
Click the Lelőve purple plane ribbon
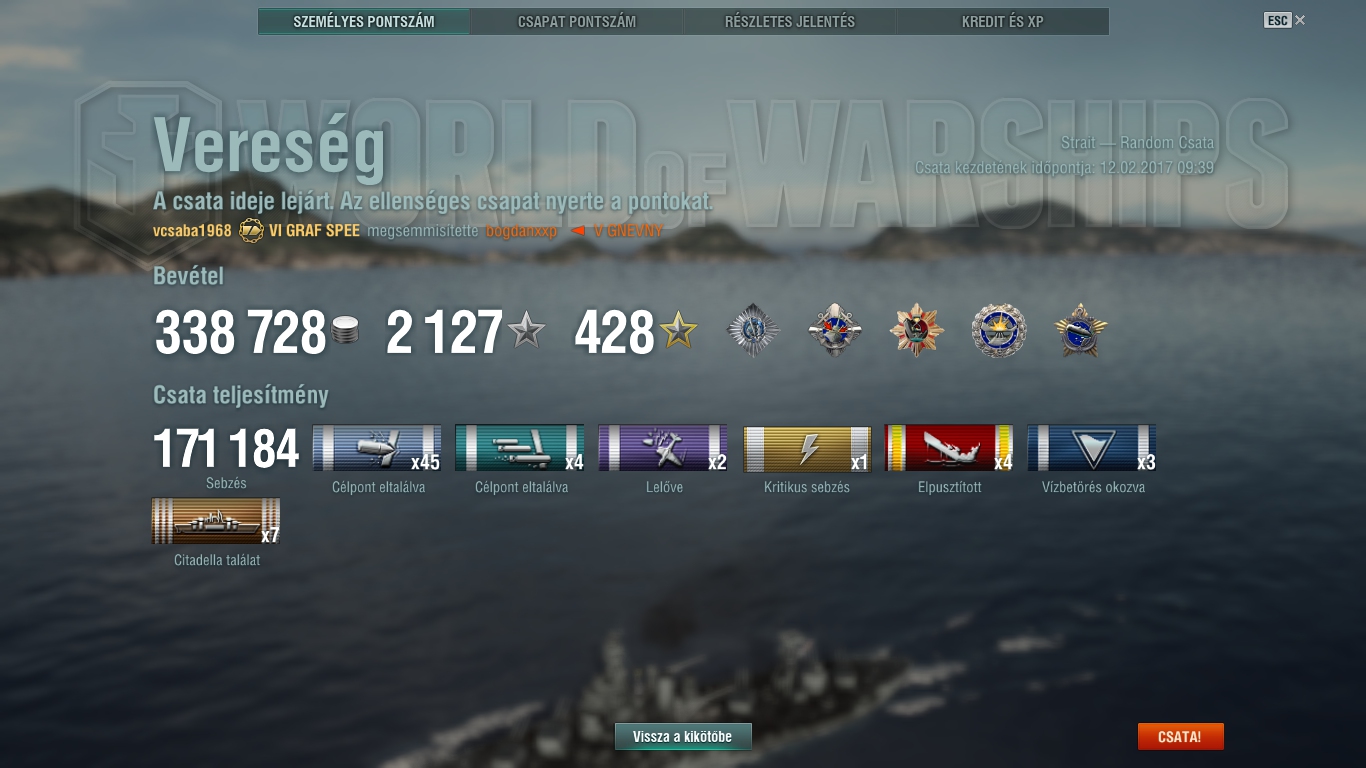(x=663, y=448)
